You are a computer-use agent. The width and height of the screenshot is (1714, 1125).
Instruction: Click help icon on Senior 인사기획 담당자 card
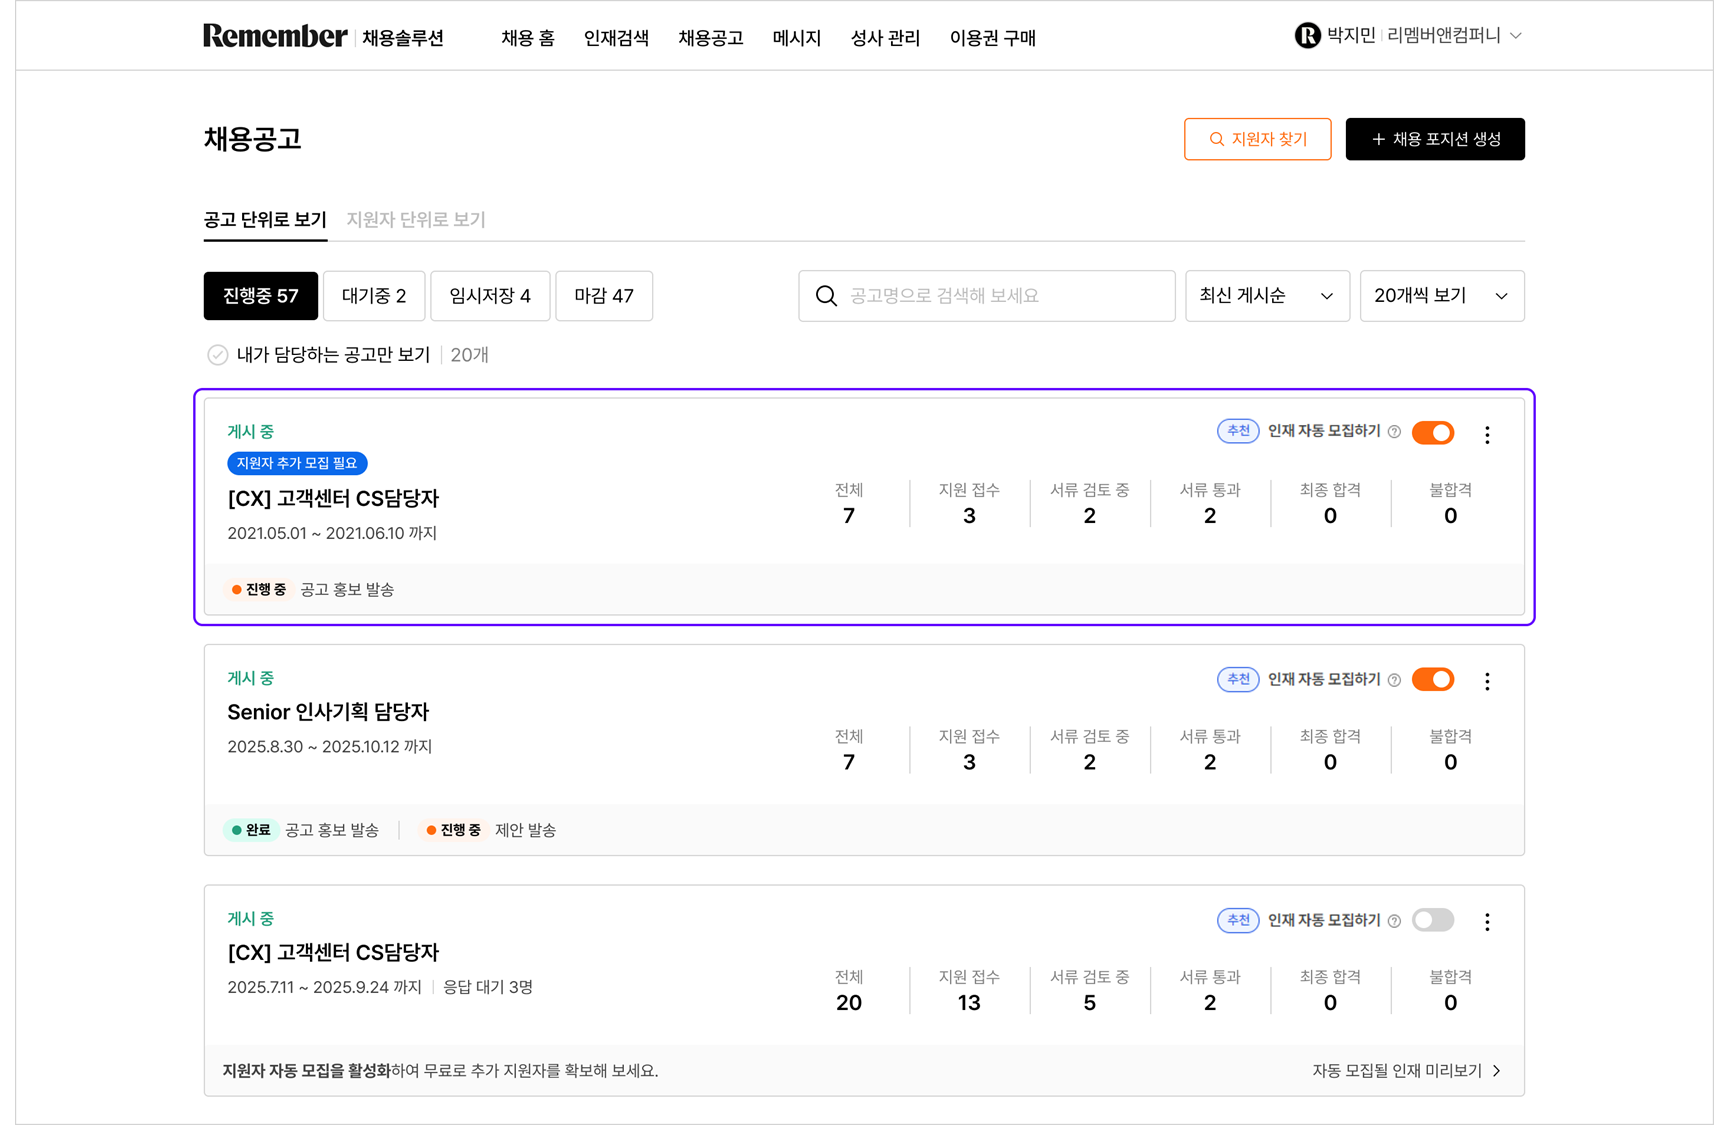point(1394,680)
